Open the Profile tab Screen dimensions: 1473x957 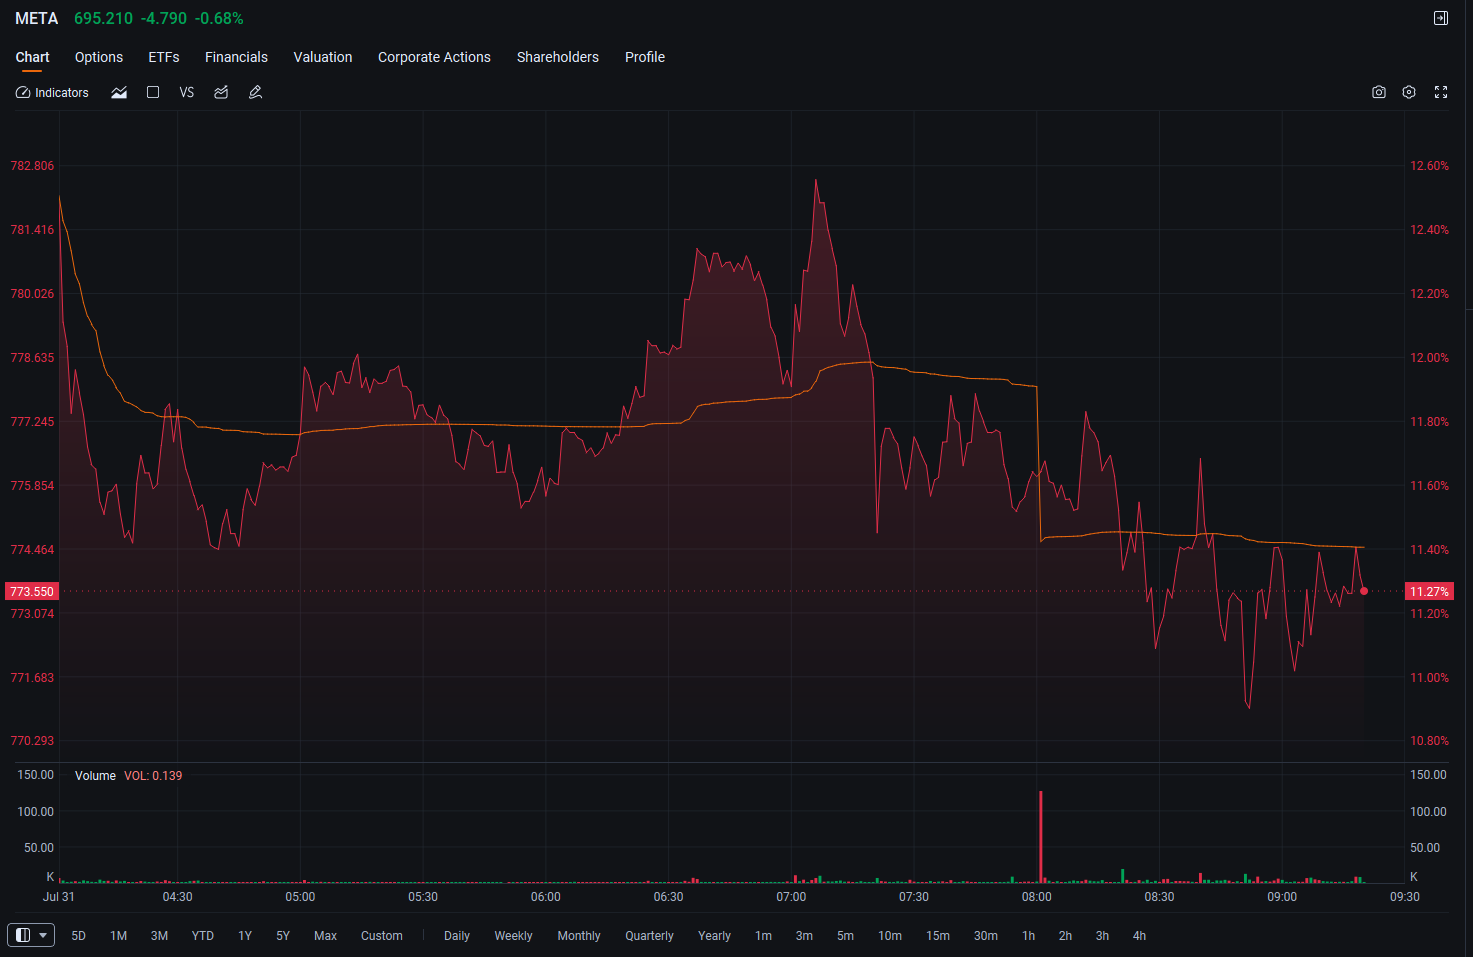(645, 57)
